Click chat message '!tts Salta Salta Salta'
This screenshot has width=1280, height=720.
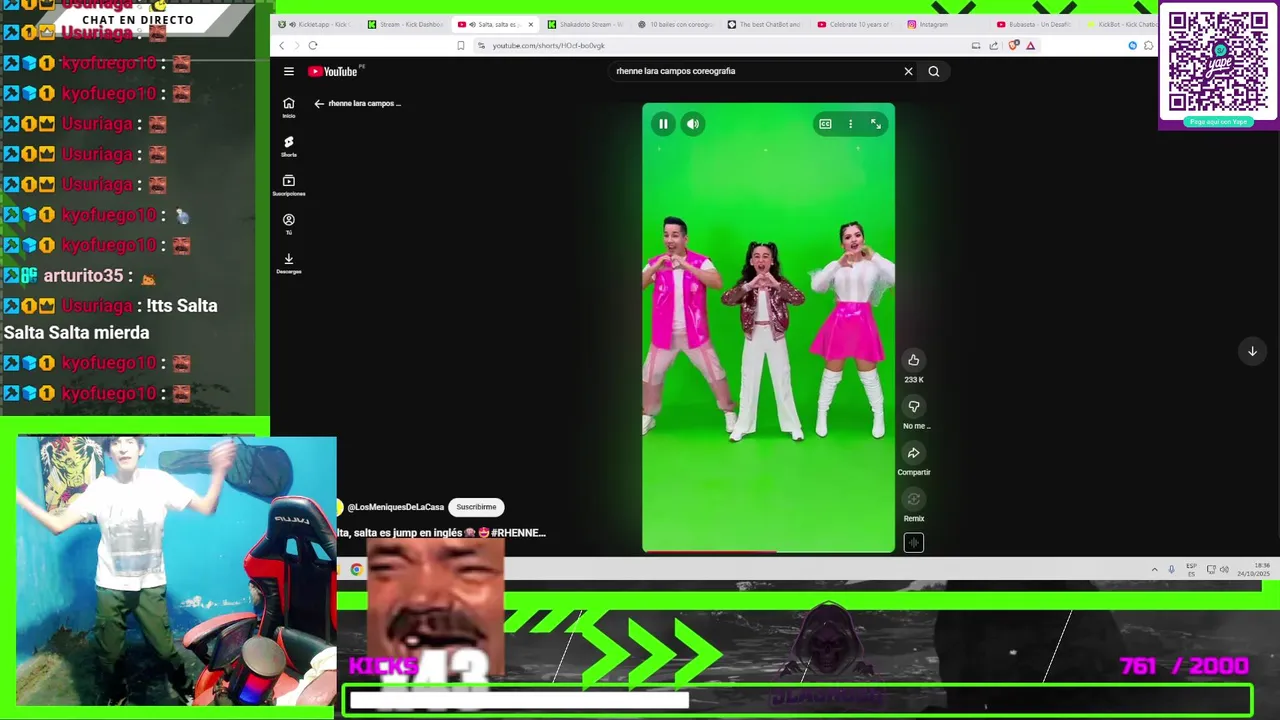coord(110,319)
